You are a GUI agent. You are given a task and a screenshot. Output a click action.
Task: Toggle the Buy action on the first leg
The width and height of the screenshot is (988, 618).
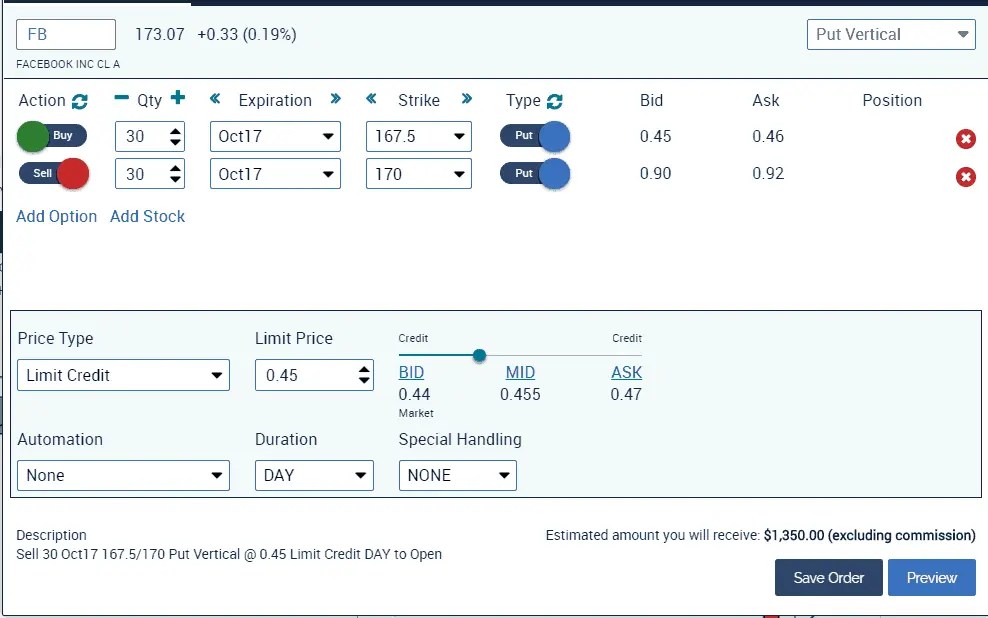[x=51, y=136]
